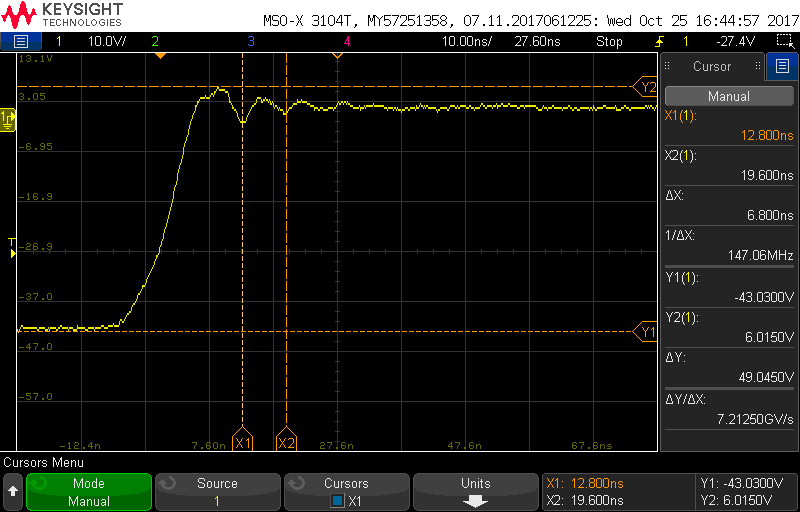Select the Y1 cursor handle
The height and width of the screenshot is (512, 800).
point(644,332)
